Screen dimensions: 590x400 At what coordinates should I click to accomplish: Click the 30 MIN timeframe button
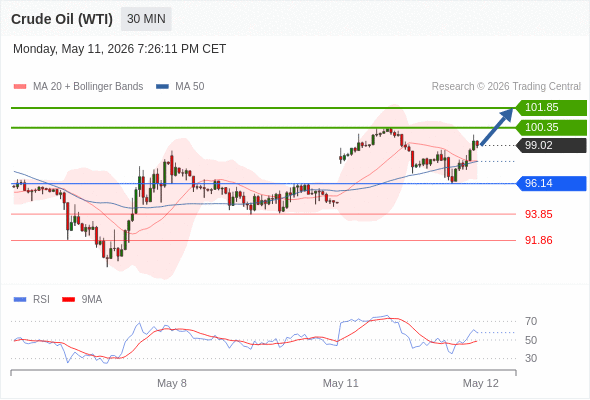pos(146,19)
